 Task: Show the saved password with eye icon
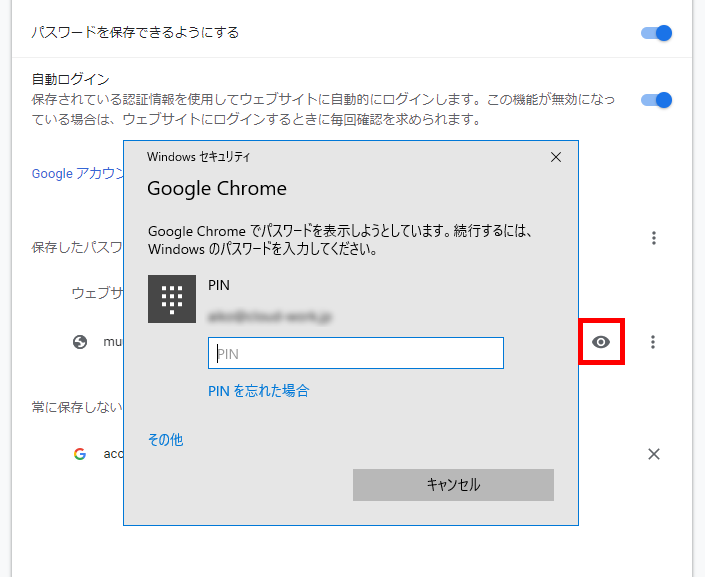pyautogui.click(x=600, y=342)
